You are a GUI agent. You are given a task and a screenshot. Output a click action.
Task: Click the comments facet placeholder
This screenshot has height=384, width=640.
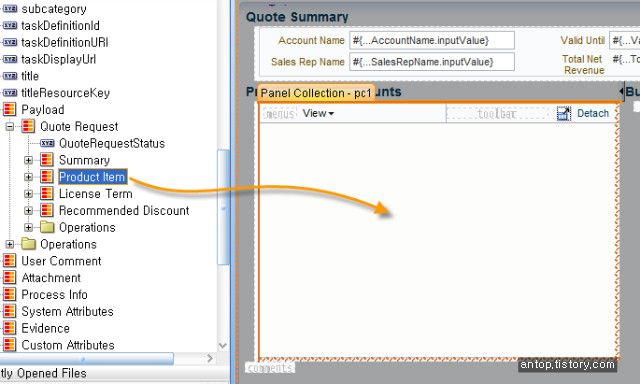click(x=270, y=368)
